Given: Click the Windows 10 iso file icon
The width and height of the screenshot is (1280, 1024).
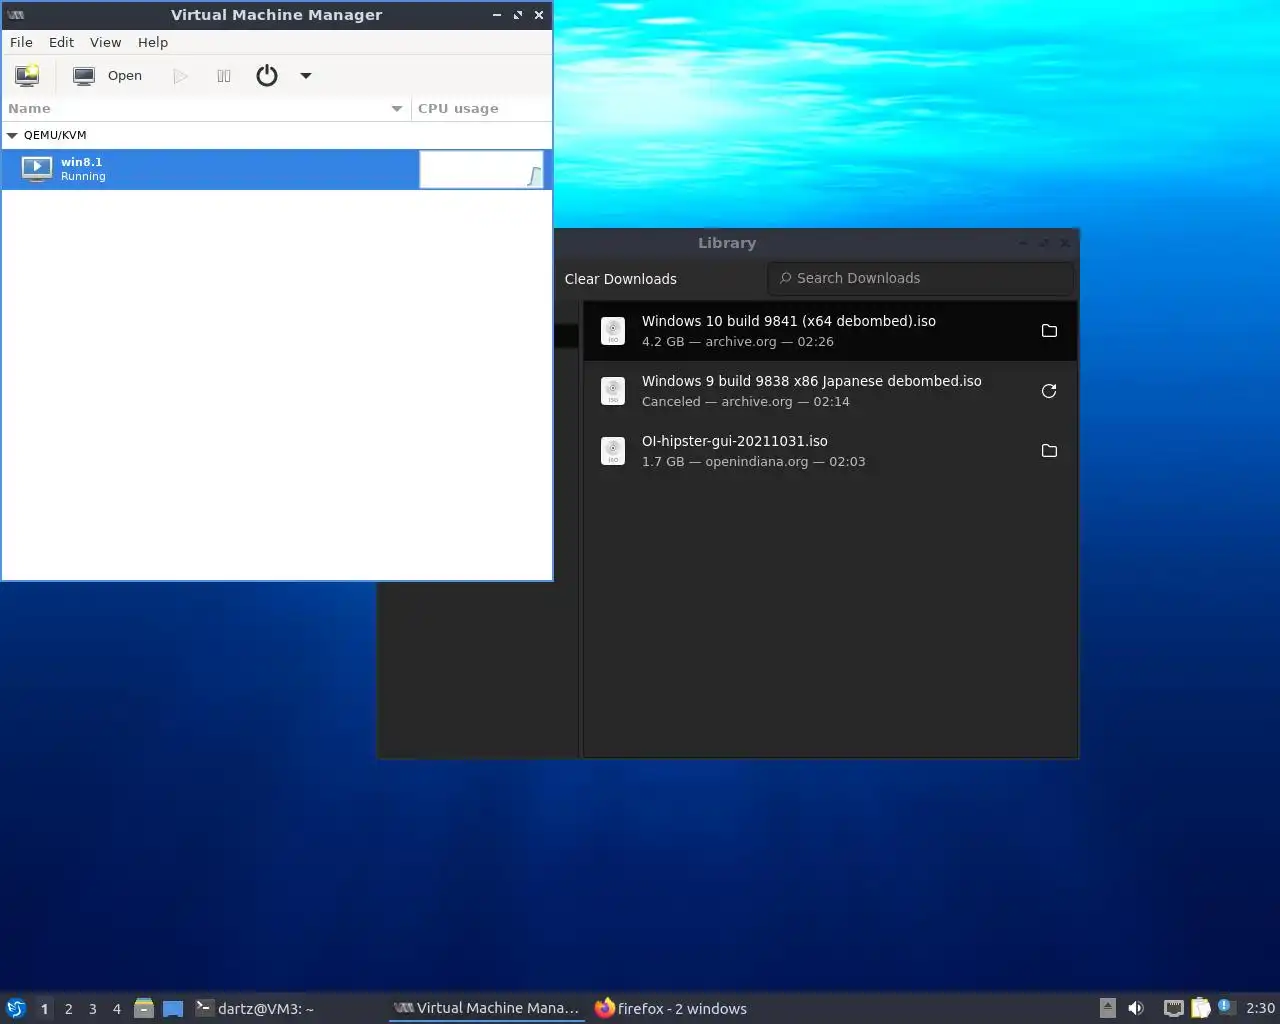Looking at the screenshot, I should click(613, 331).
